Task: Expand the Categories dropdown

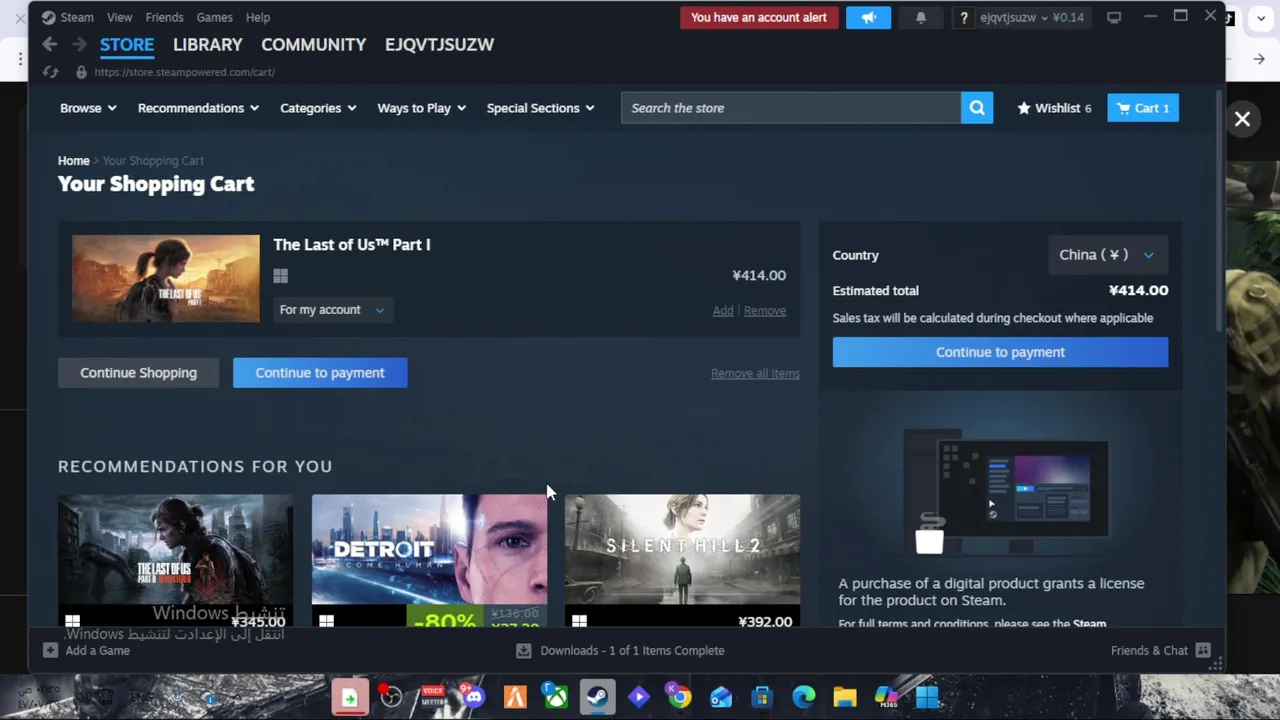Action: click(318, 108)
